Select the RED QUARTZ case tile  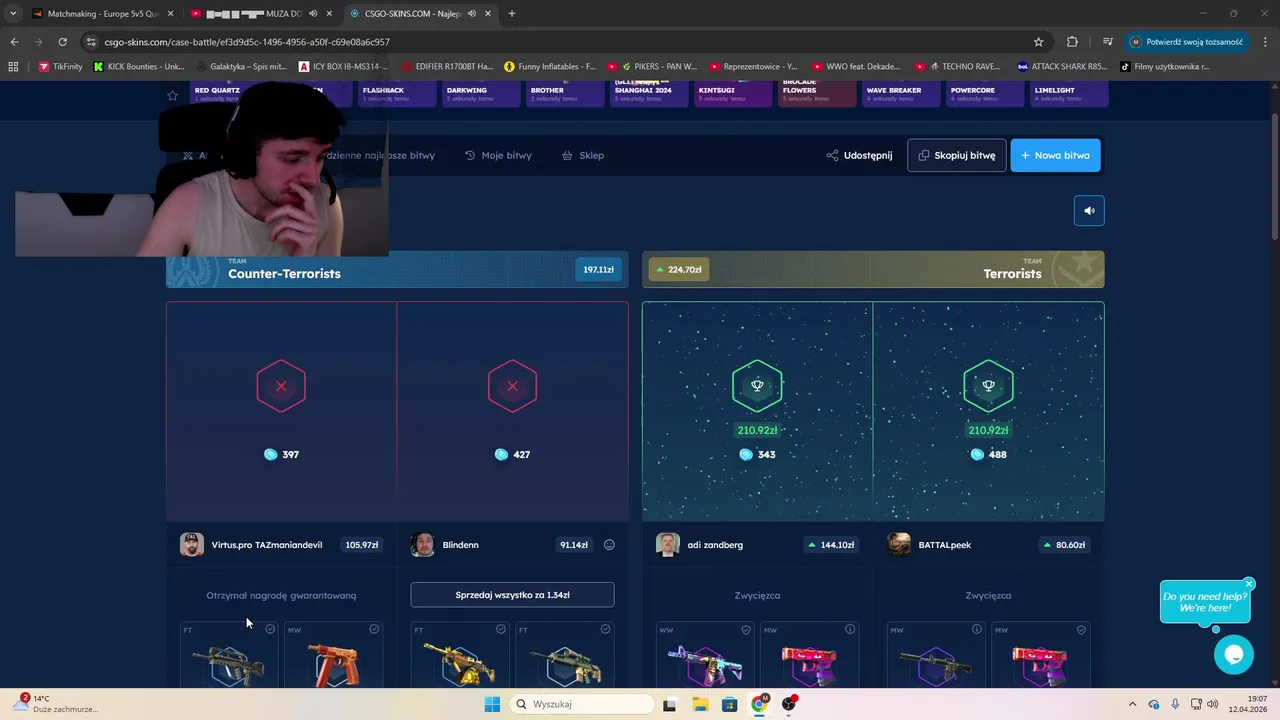pos(229,93)
